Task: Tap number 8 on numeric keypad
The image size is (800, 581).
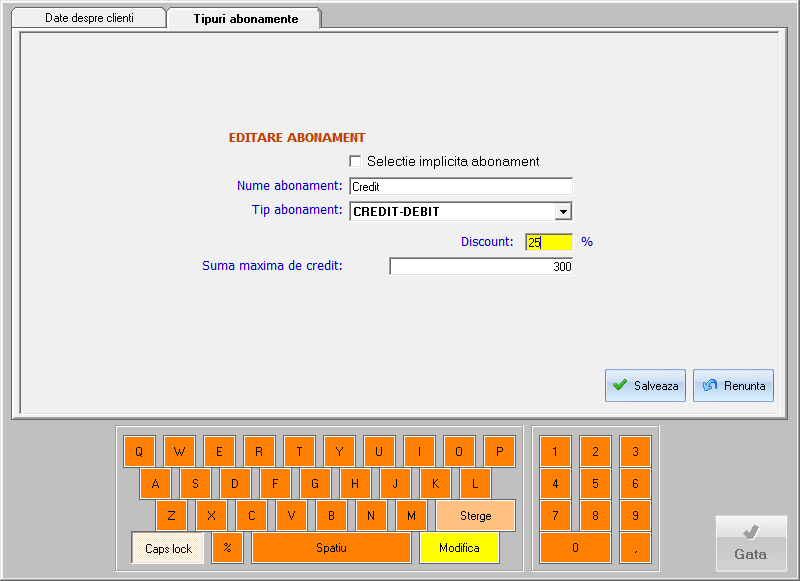Action: [595, 516]
